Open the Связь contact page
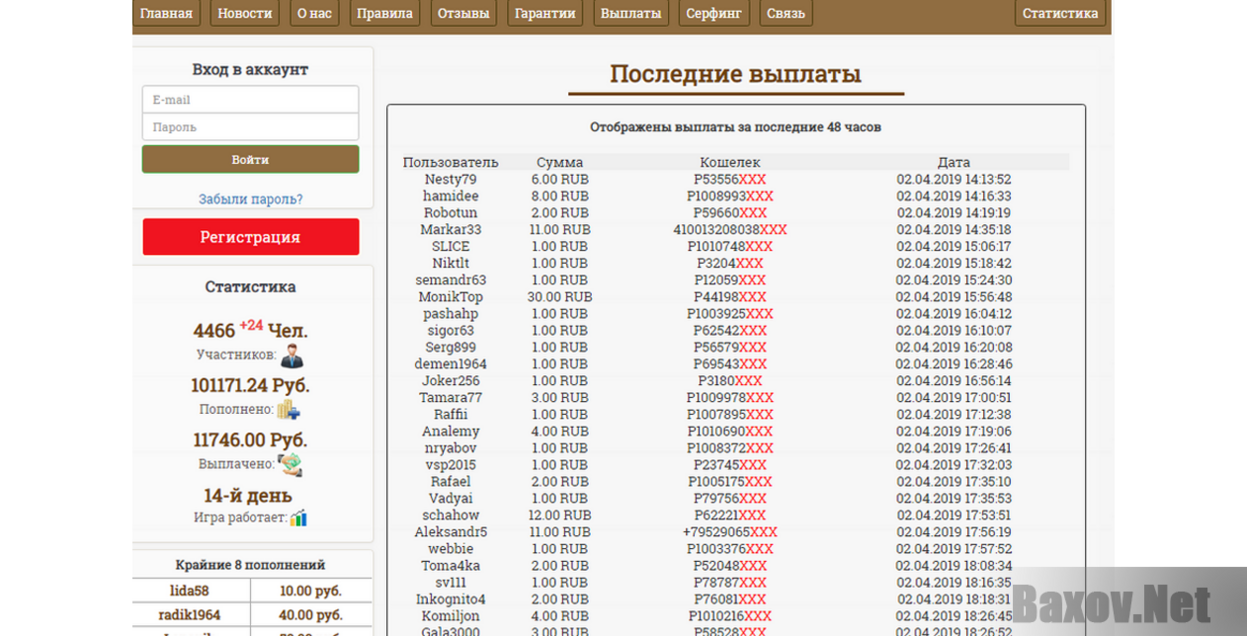The width and height of the screenshot is (1247, 636). [x=786, y=13]
